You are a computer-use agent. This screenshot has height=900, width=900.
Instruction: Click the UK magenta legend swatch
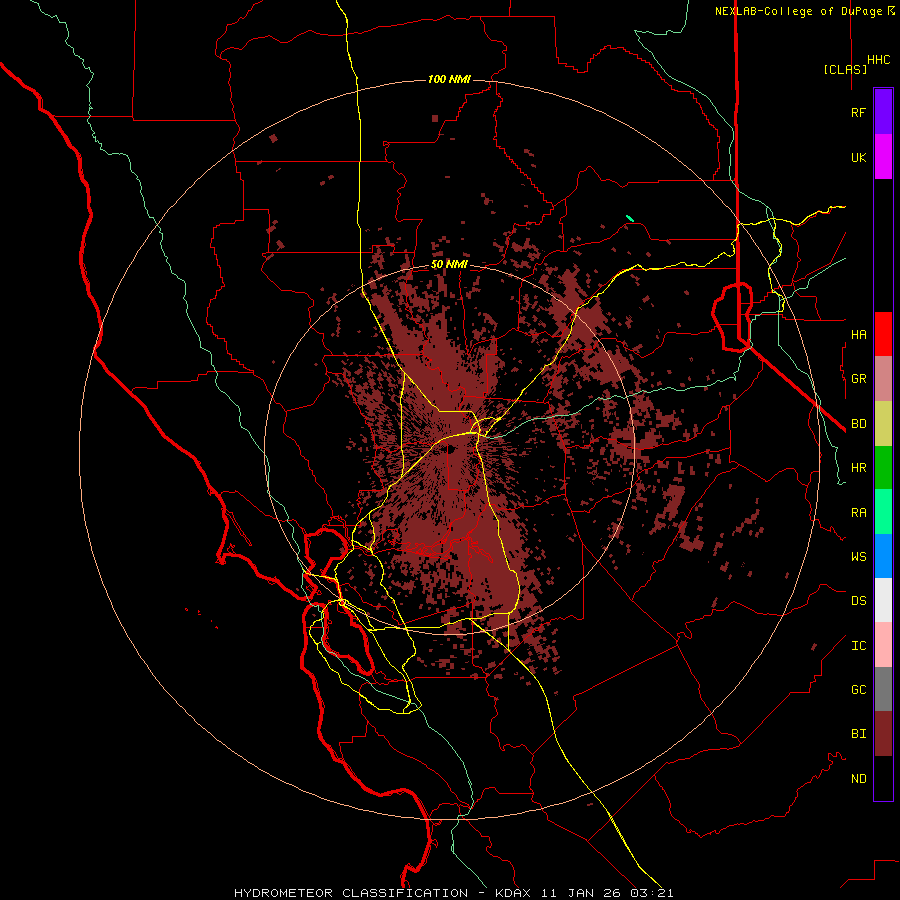point(883,157)
